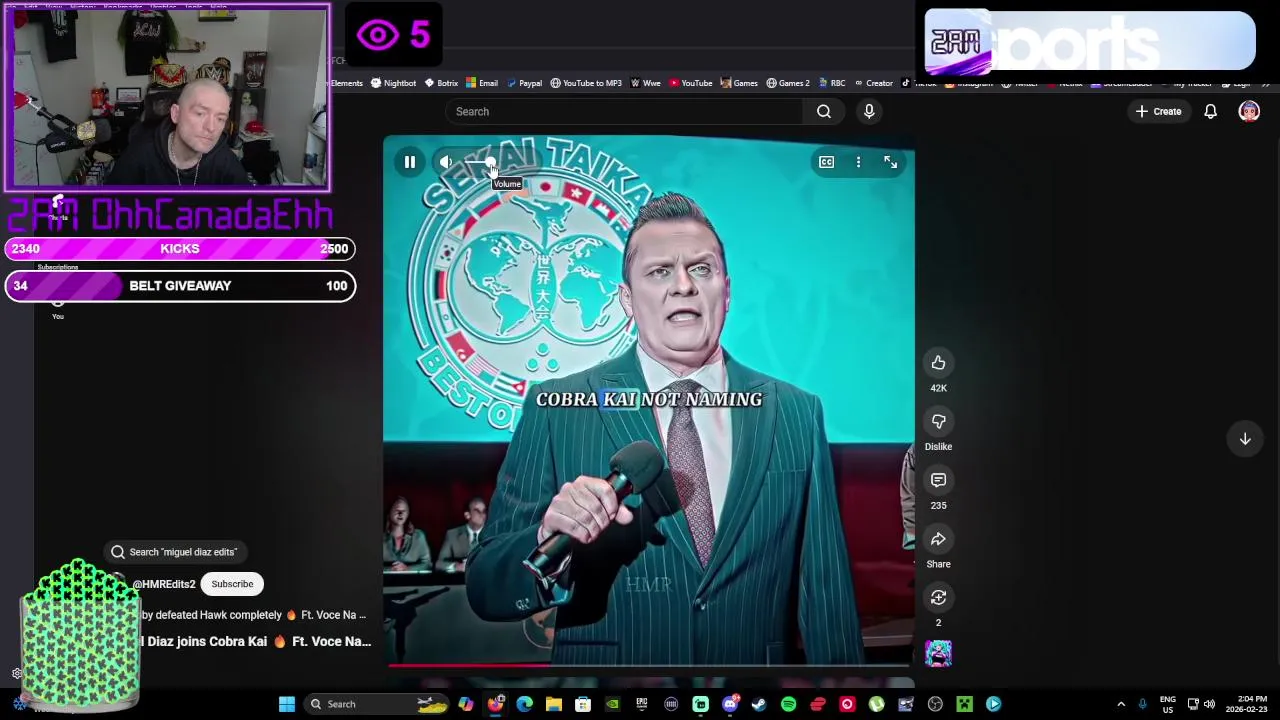Open the Botrix bookmark

[441, 83]
